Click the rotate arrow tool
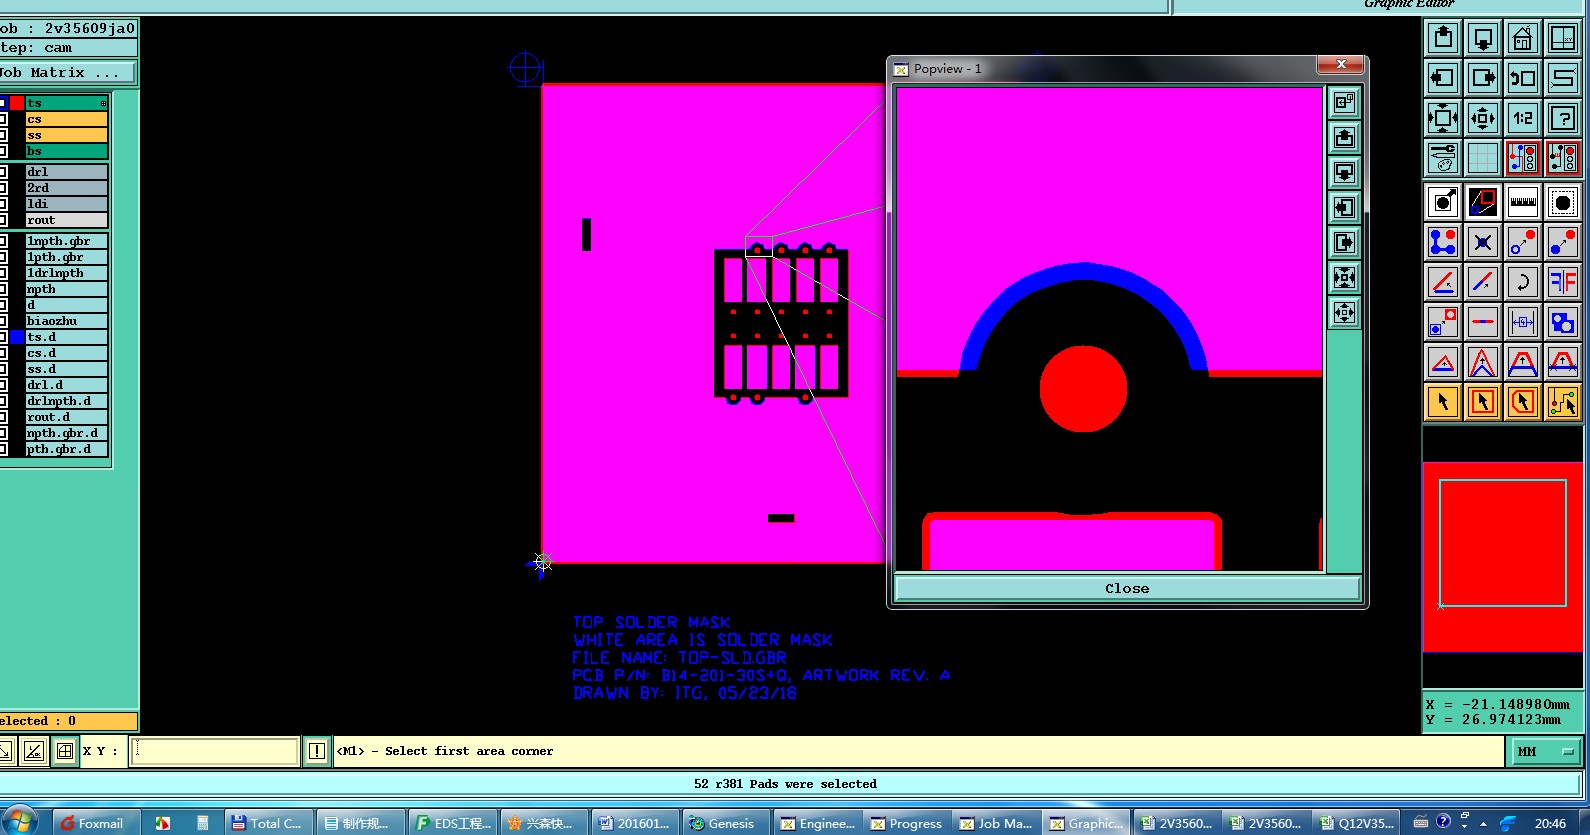Screen dimensions: 1590x835 click(1523, 282)
